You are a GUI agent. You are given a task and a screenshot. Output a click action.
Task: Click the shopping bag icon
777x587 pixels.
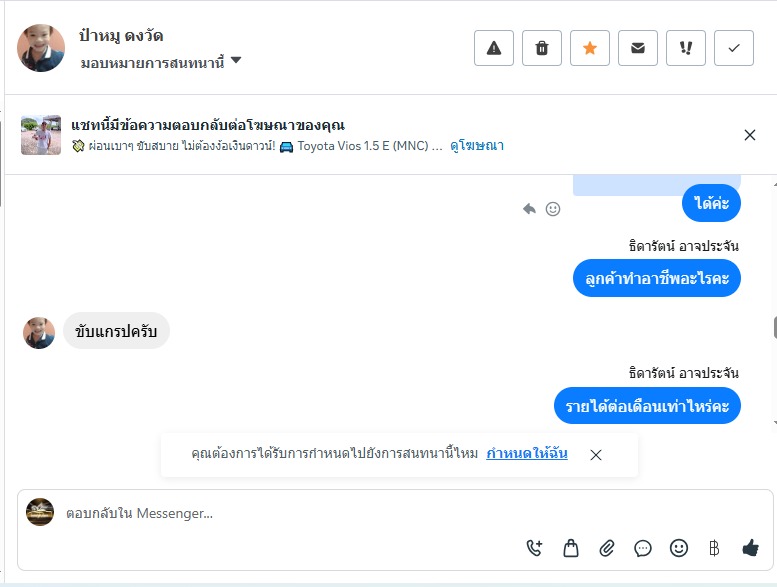570,548
